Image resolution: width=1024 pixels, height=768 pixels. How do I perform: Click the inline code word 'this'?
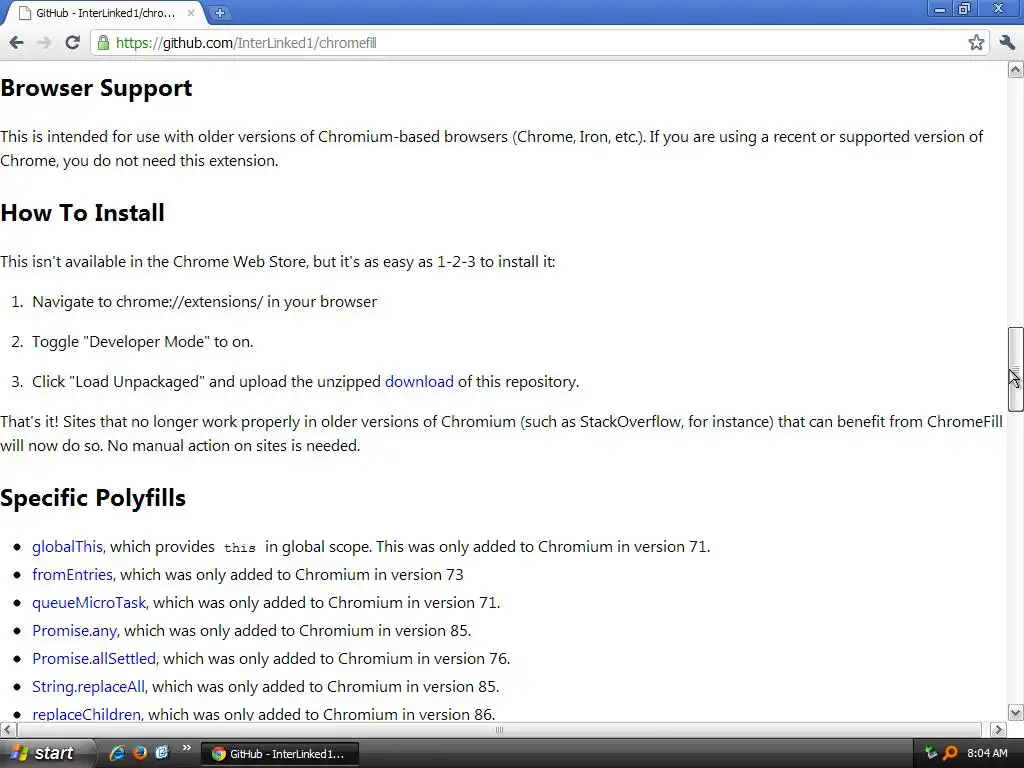point(240,548)
